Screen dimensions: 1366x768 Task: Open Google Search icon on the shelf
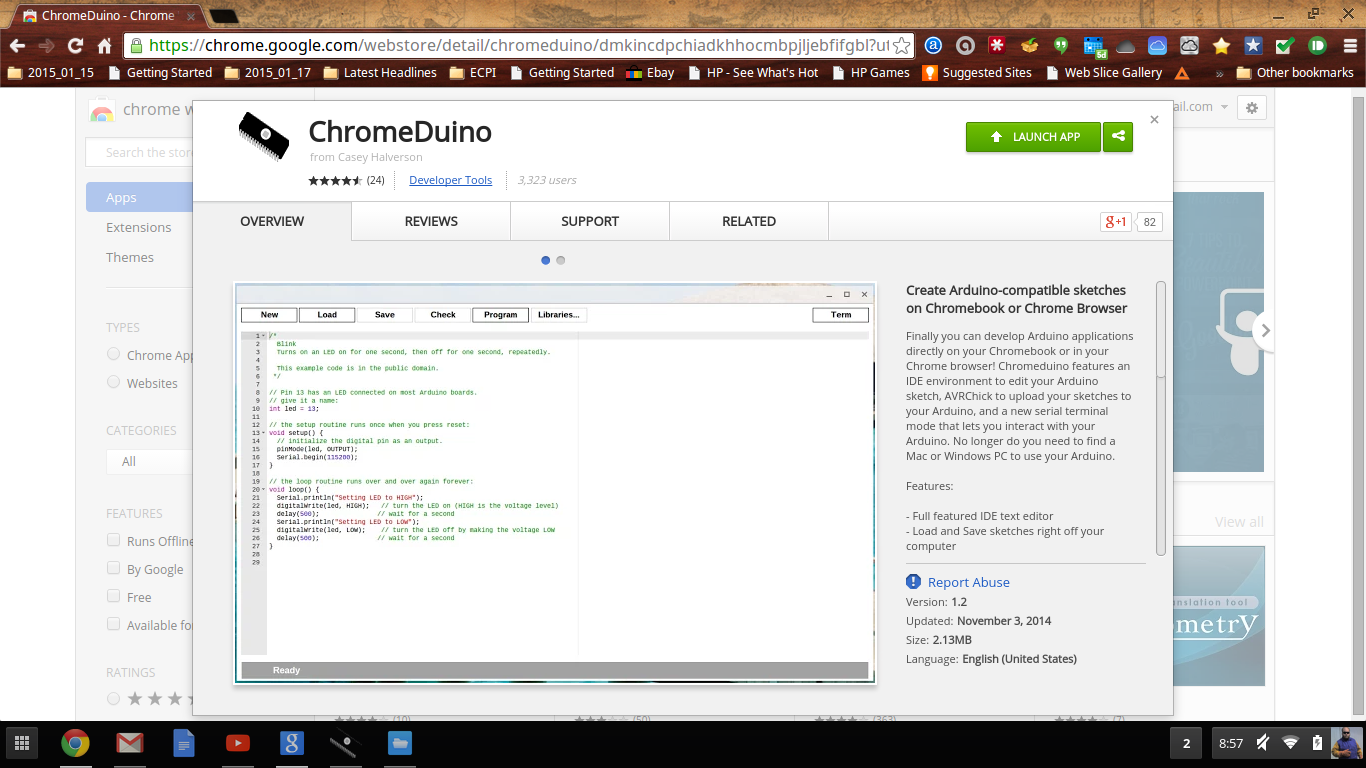tap(292, 743)
